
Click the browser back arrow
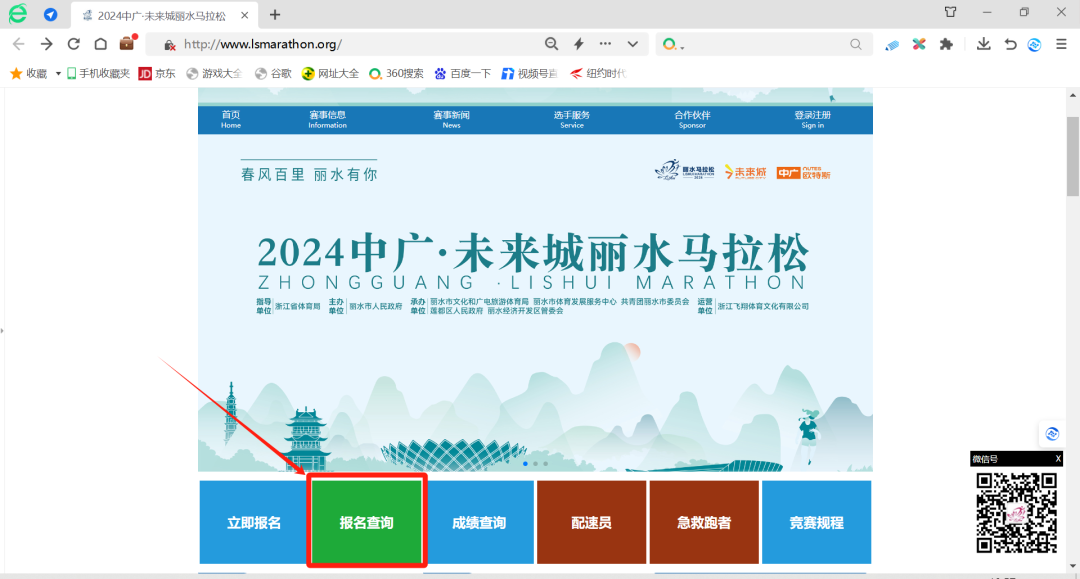[x=18, y=44]
